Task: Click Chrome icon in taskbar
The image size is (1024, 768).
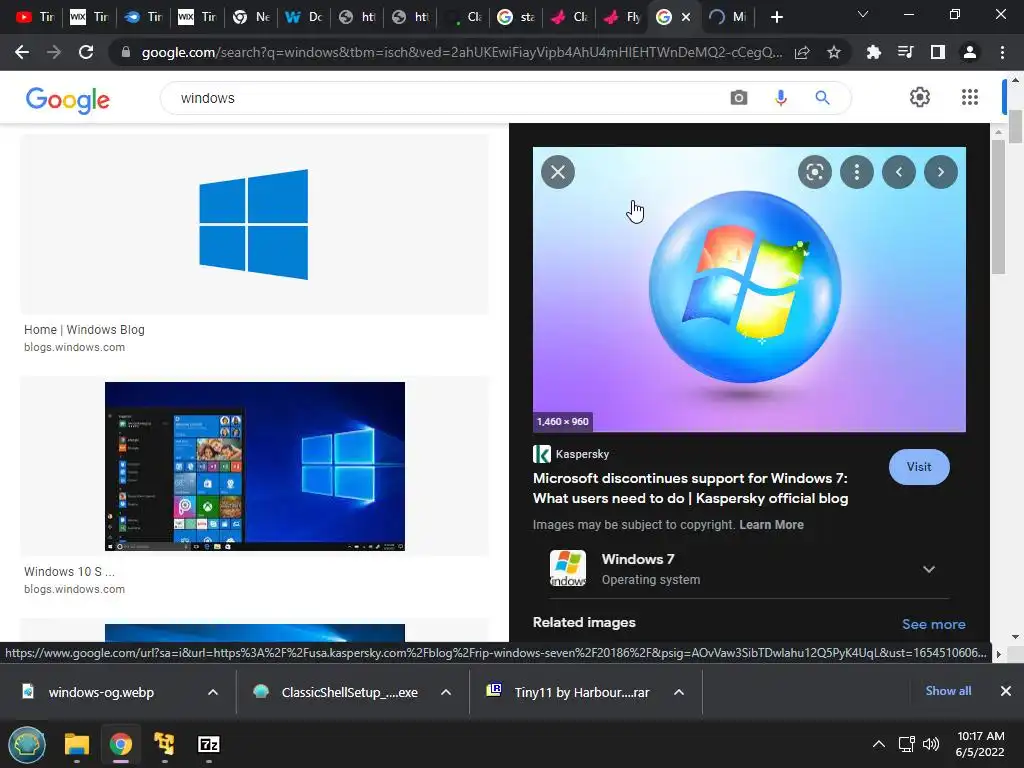Action: click(121, 744)
